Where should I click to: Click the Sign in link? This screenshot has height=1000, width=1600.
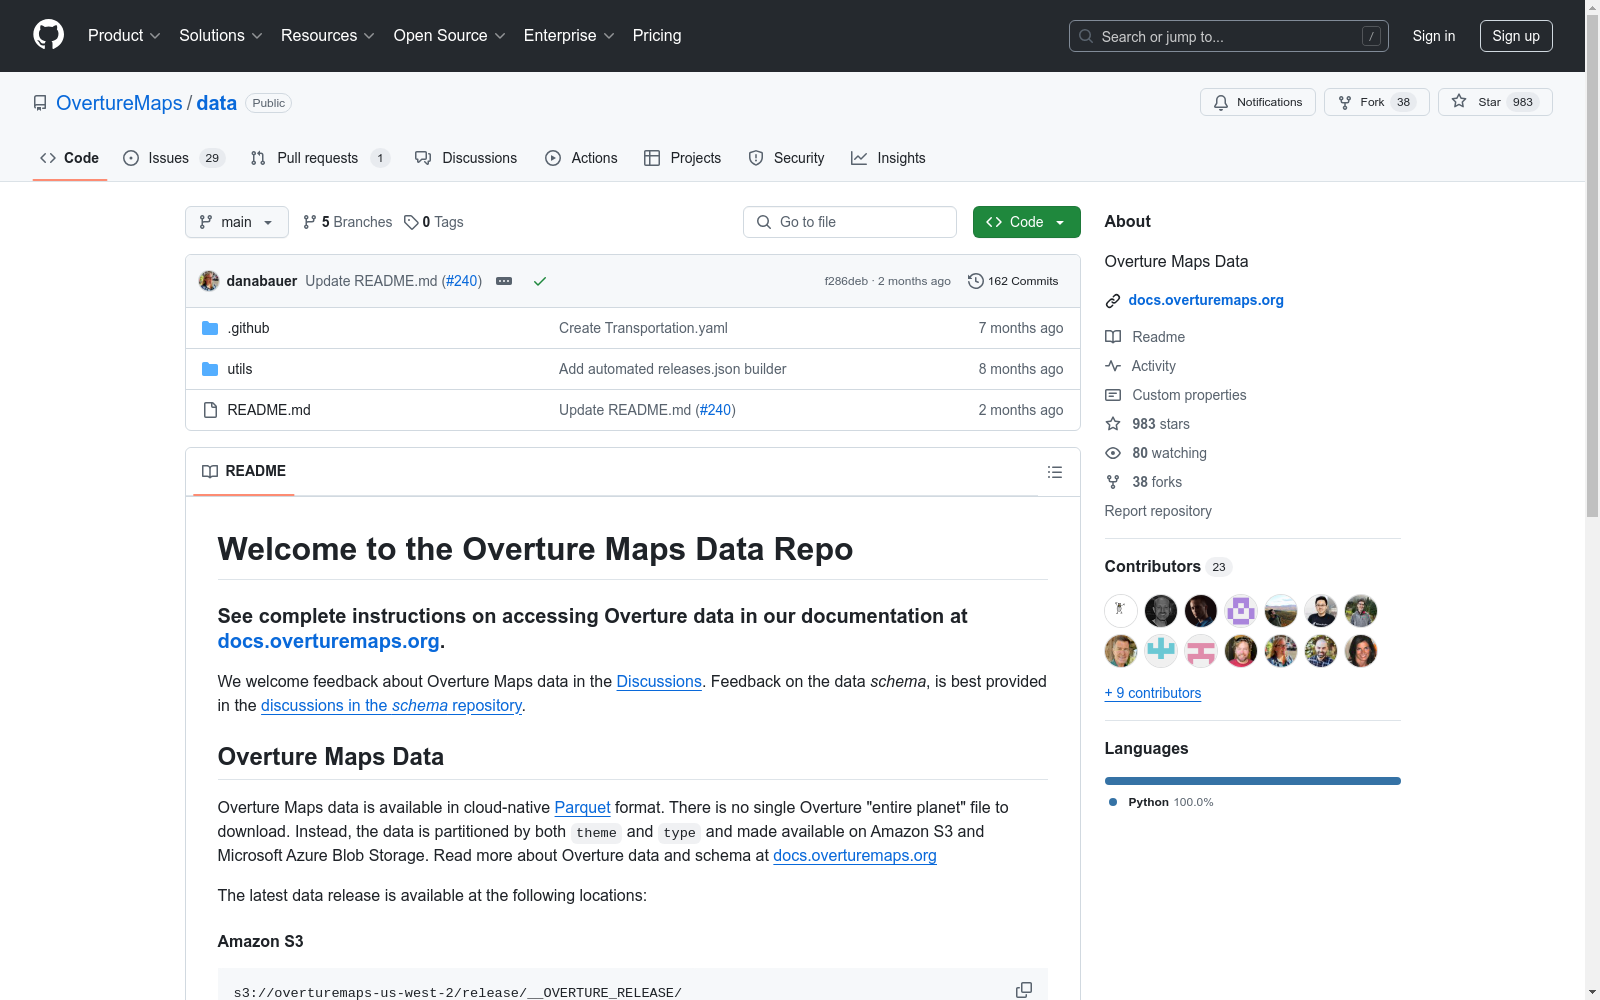1434,36
